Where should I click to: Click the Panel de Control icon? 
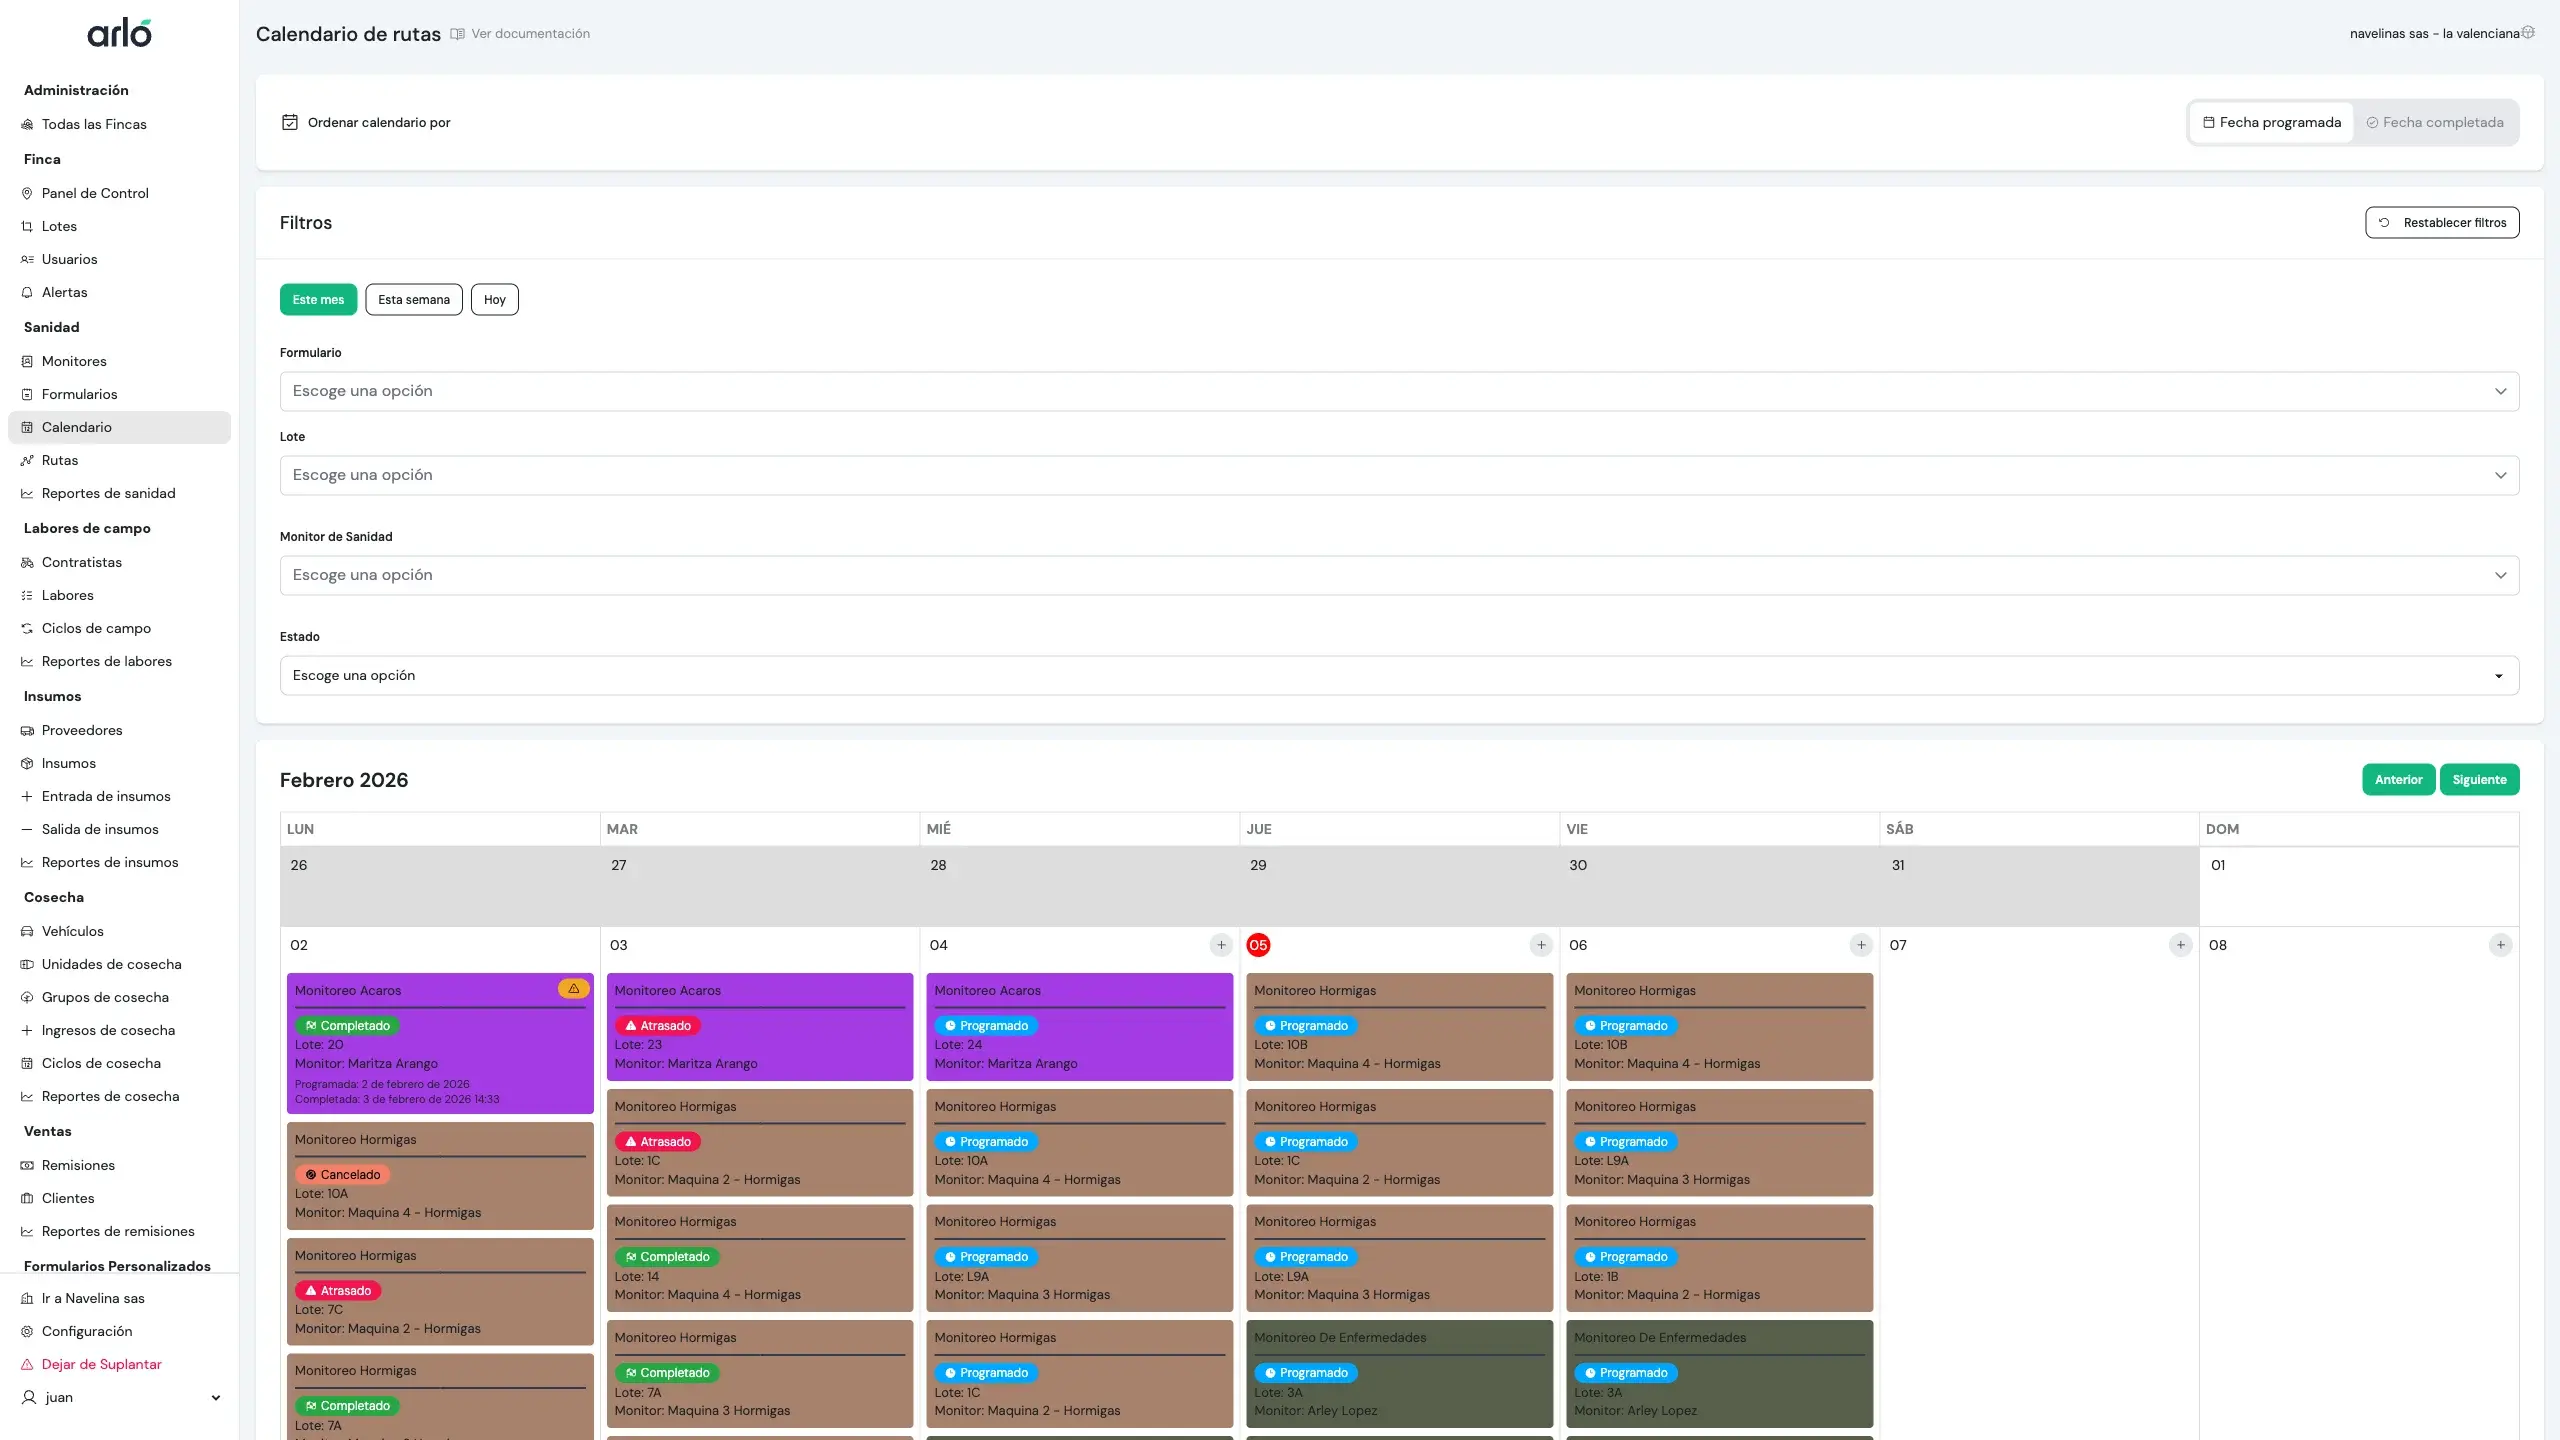click(26, 193)
